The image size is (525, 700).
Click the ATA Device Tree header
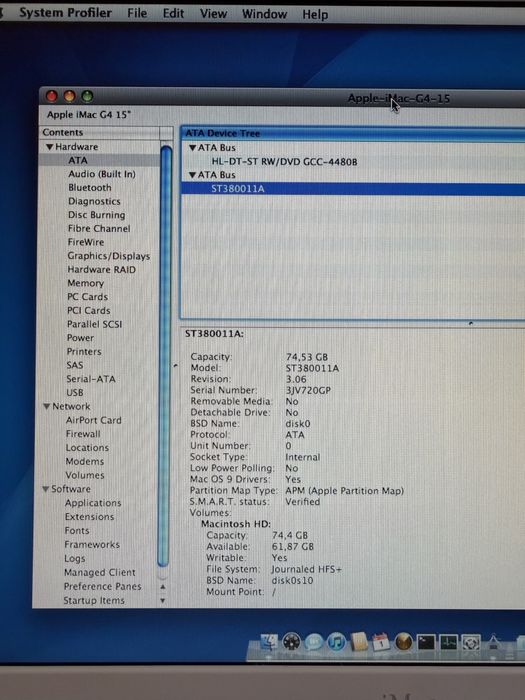point(353,133)
